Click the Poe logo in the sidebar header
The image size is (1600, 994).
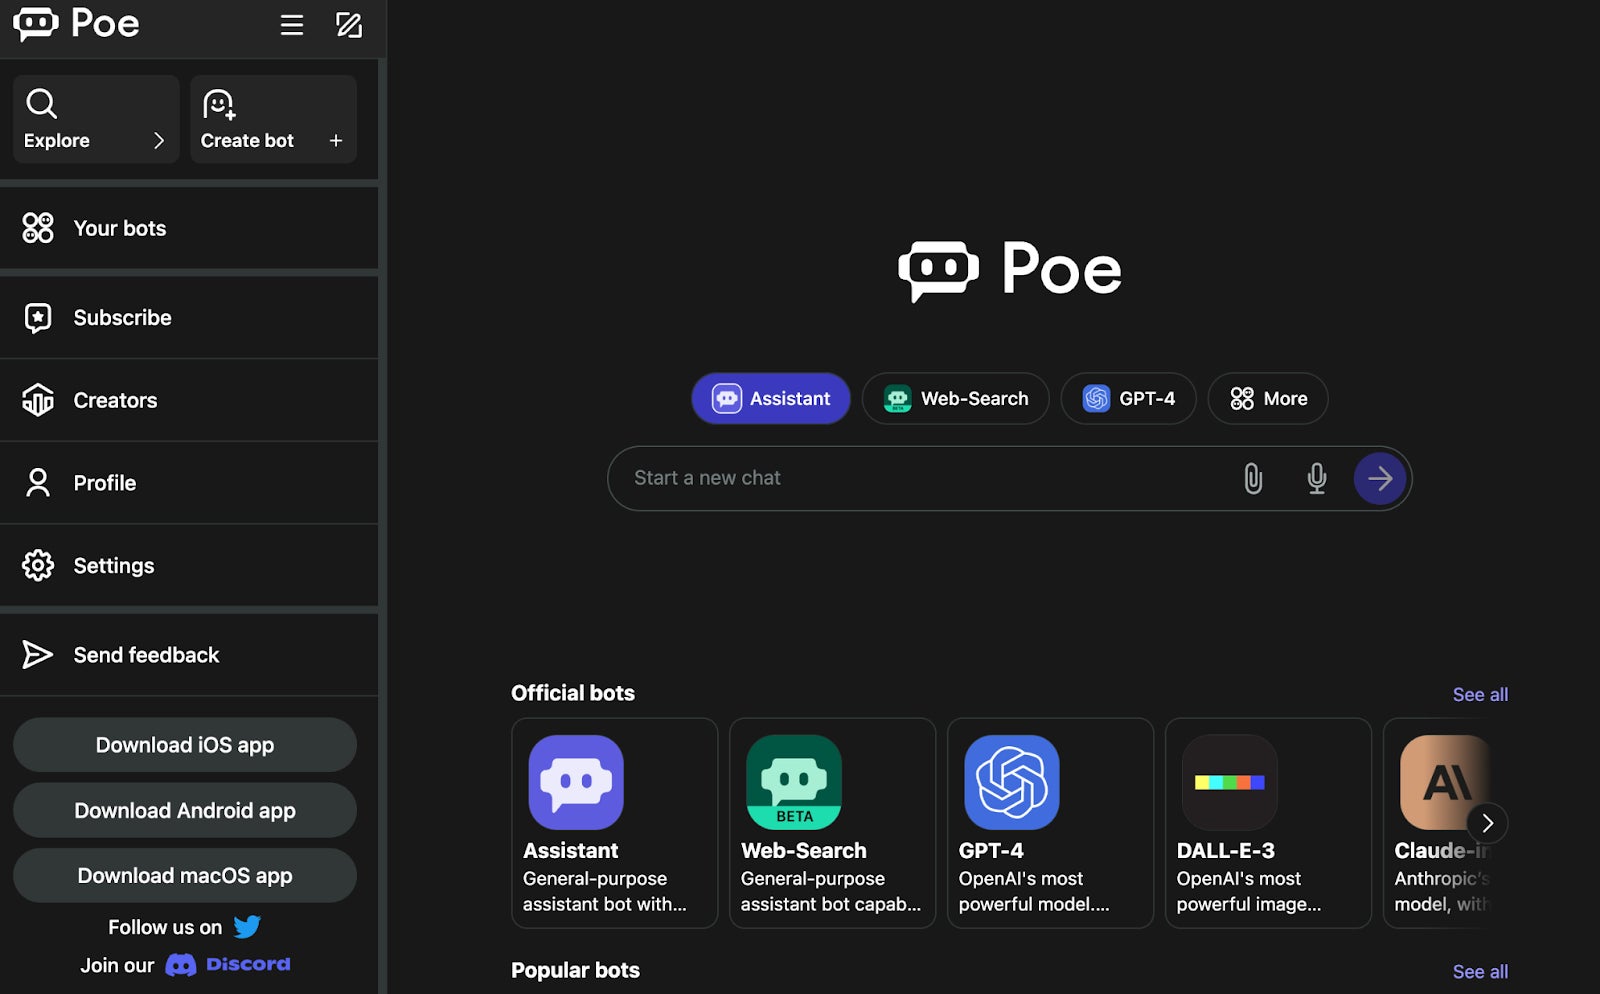[x=76, y=23]
